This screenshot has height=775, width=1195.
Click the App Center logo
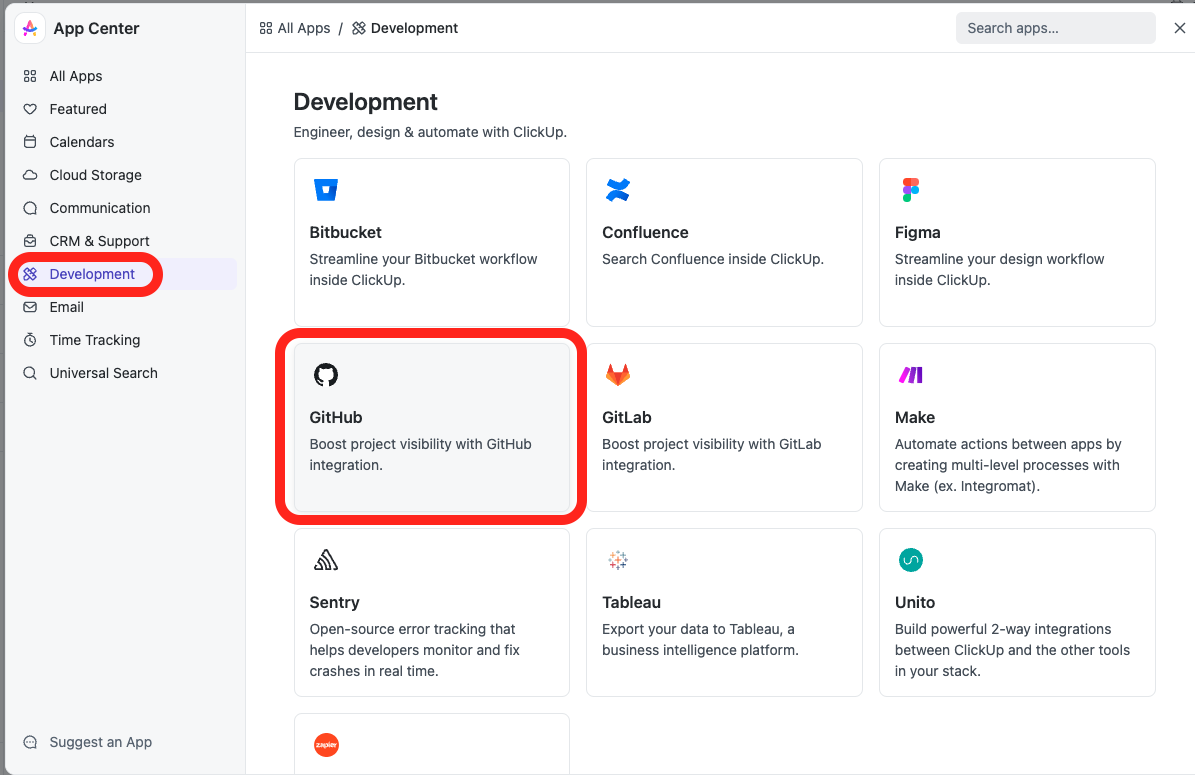[29, 28]
